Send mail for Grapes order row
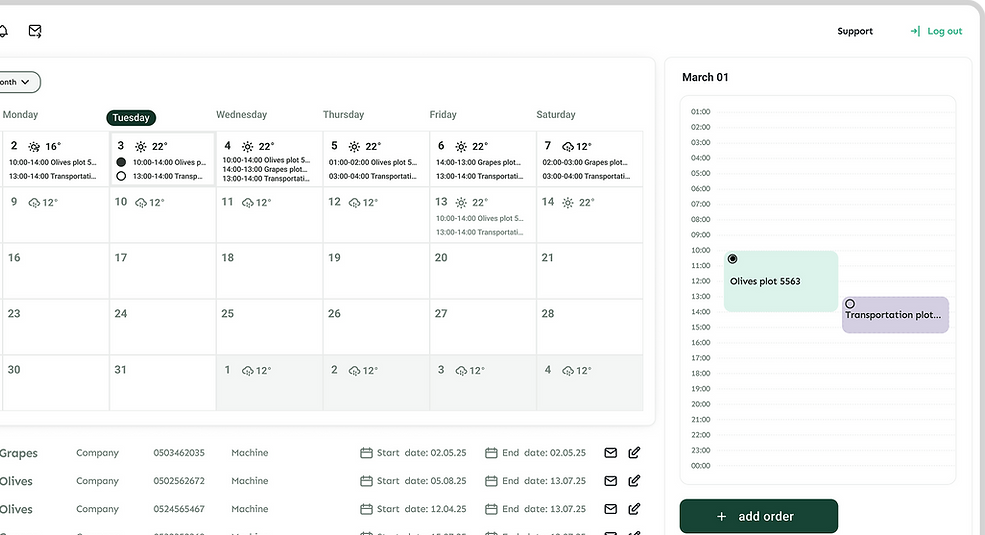The height and width of the screenshot is (535, 985). (x=611, y=453)
